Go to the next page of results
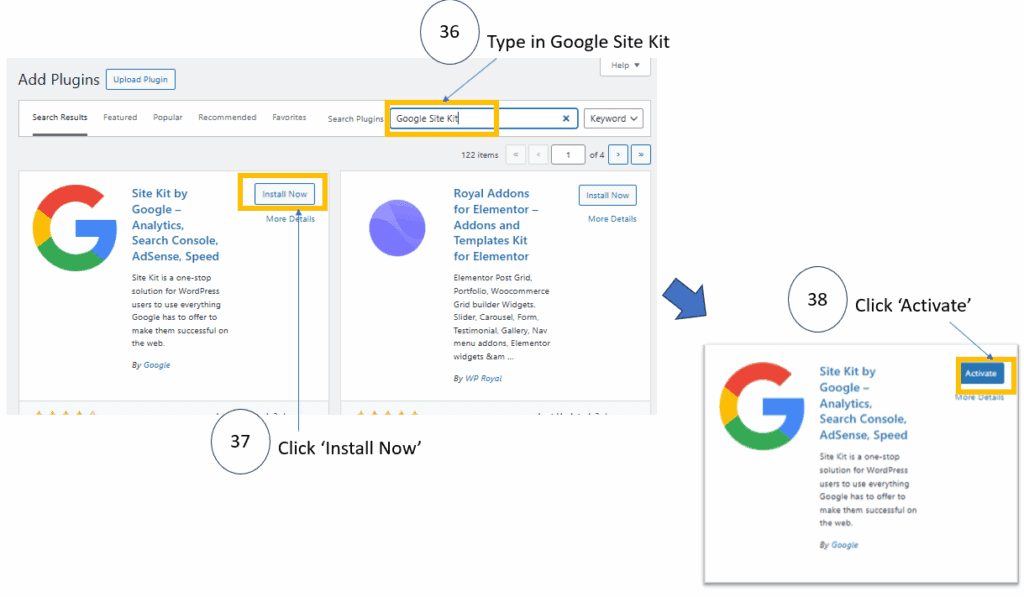 click(618, 155)
